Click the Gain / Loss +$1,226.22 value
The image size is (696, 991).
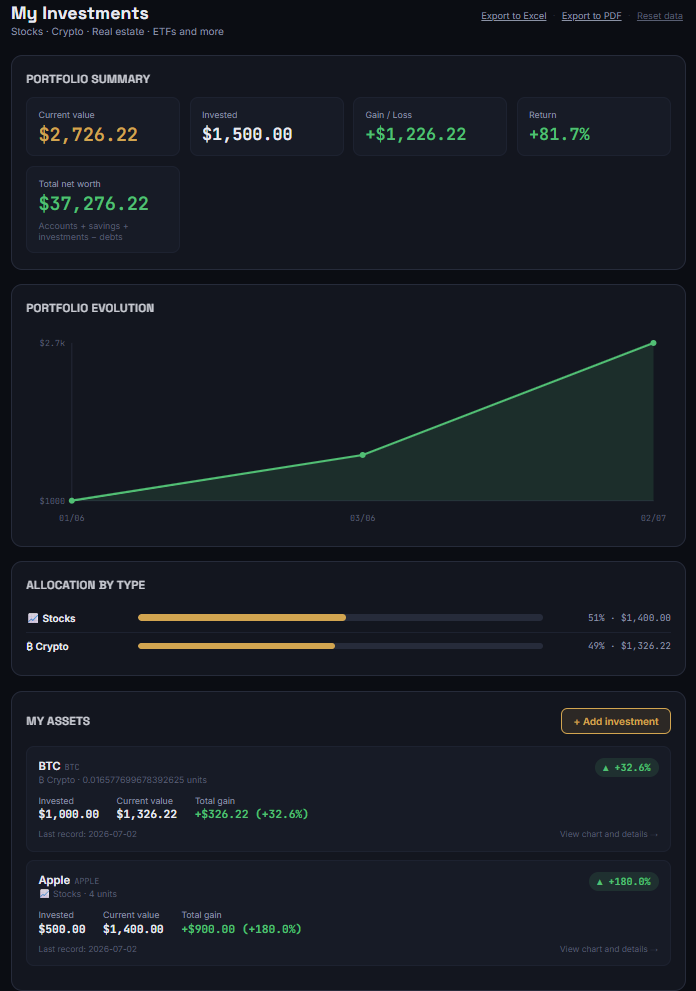416,134
